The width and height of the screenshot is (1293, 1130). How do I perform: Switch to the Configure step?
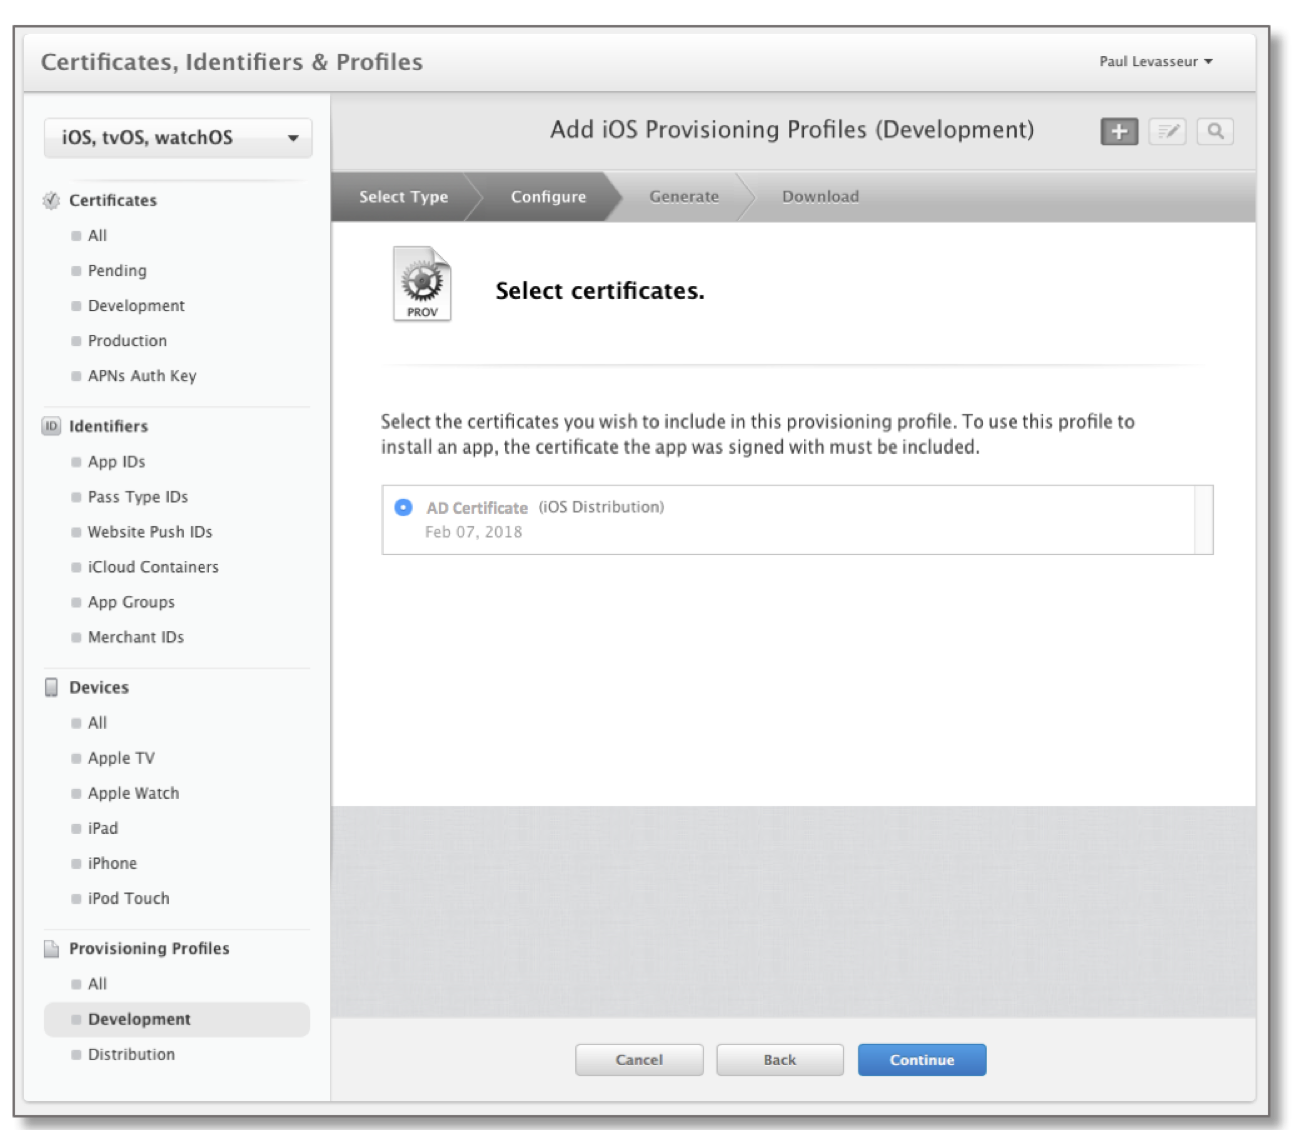click(548, 197)
